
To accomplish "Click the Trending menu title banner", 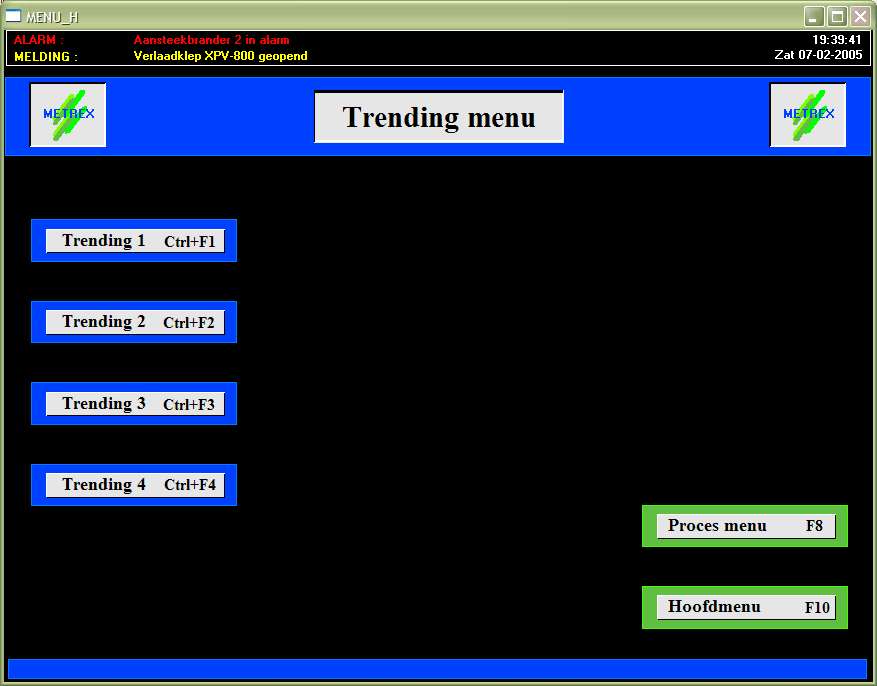I will point(439,117).
